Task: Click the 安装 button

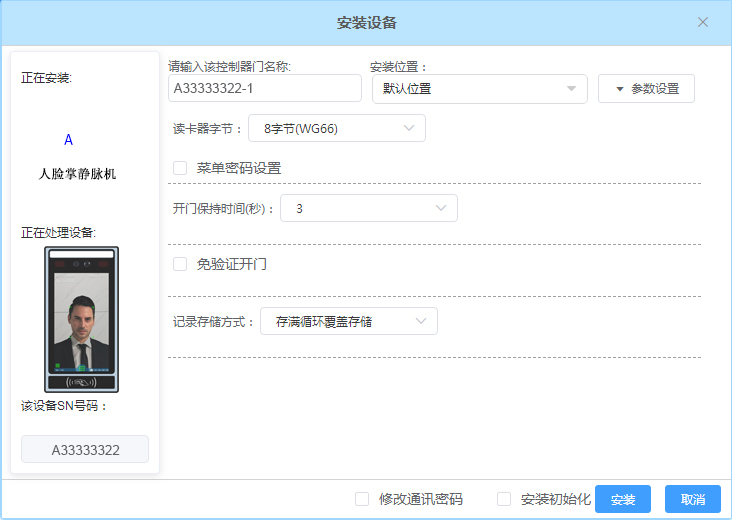Action: [623, 499]
